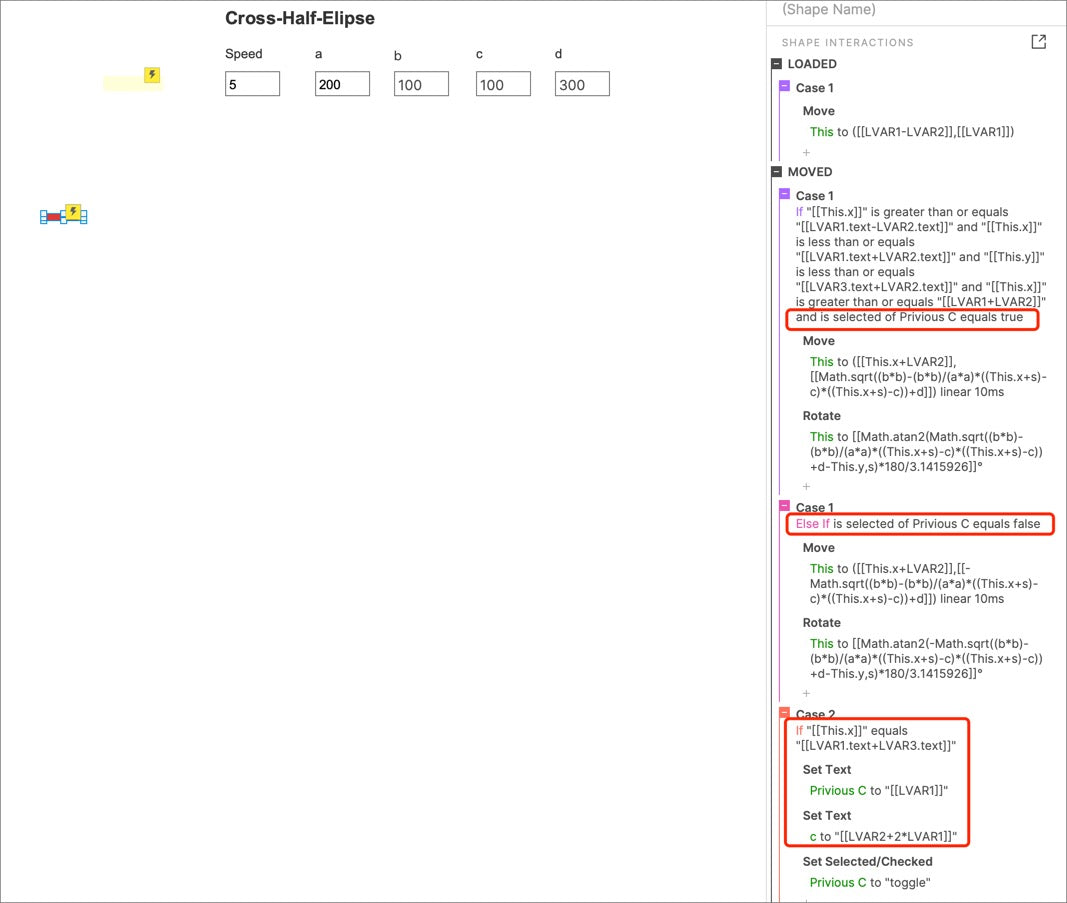Image resolution: width=1067 pixels, height=903 pixels.
Task: Click the Shape Name field
Action: click(x=900, y=10)
